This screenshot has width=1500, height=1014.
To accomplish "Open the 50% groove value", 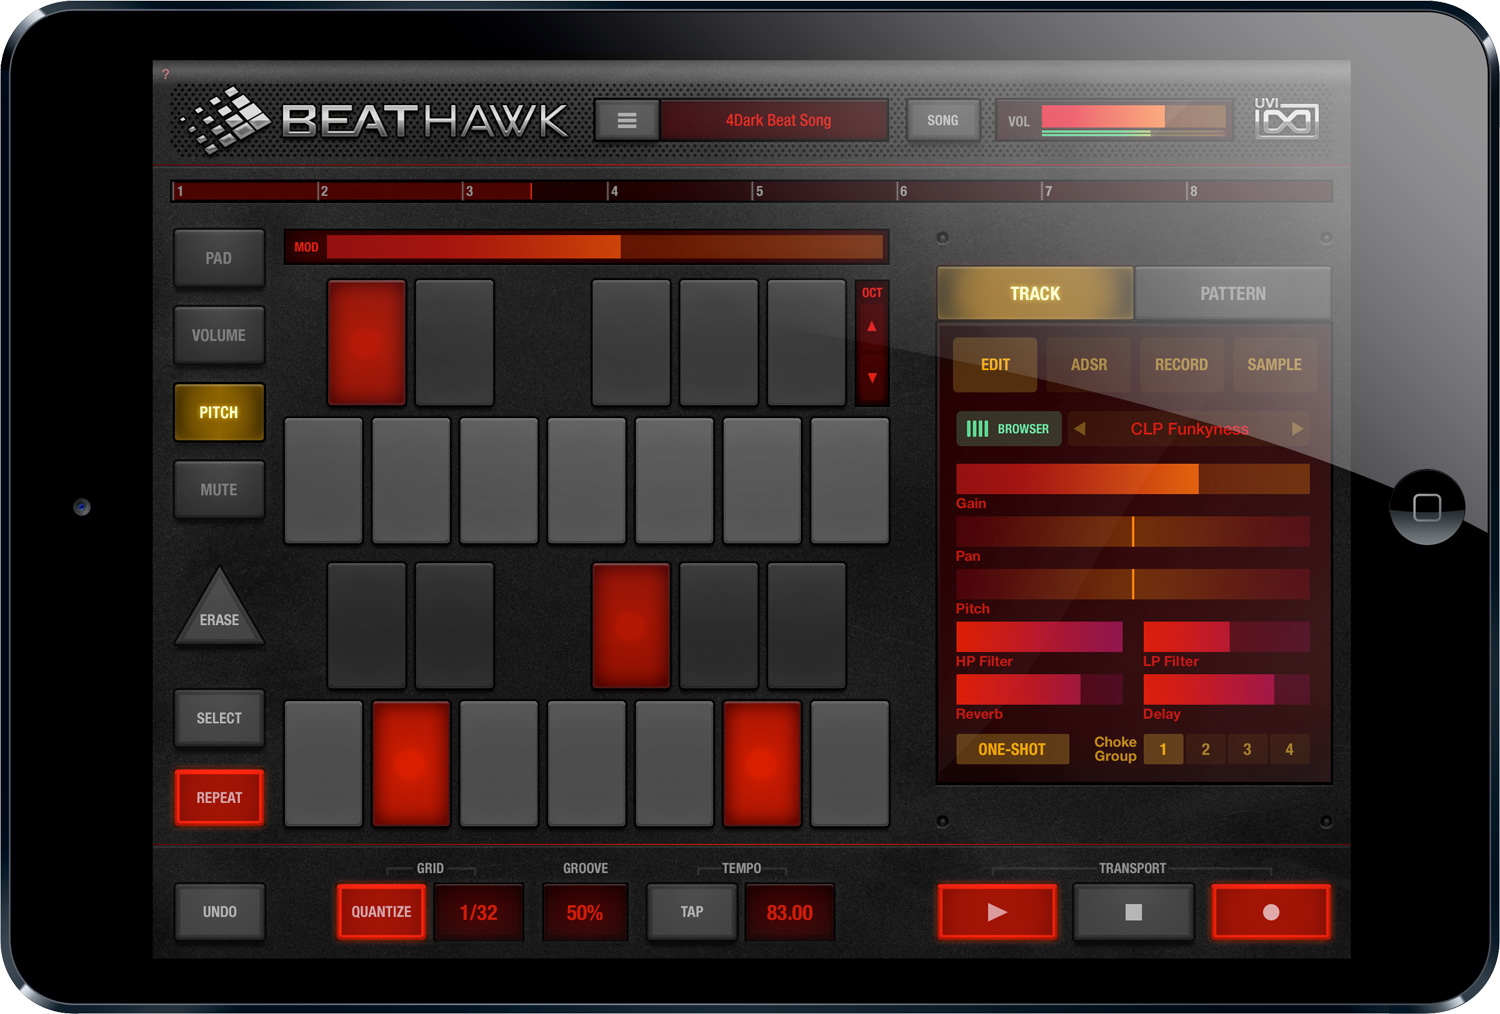I will pos(585,912).
